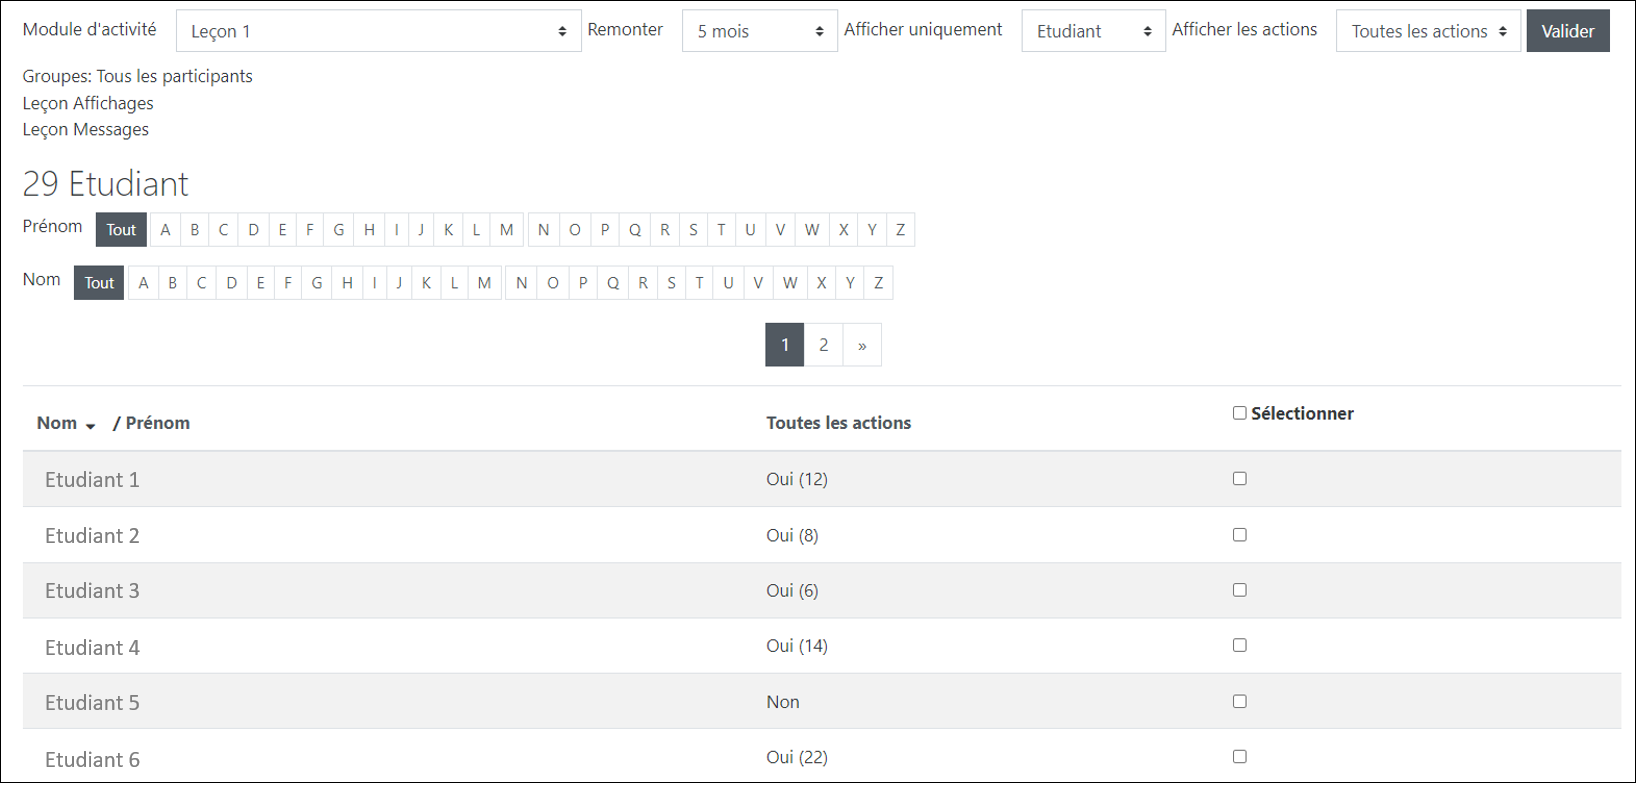Select the checkbox for Etudiant 4
Screen dimensions: 1636x788
tap(1239, 646)
